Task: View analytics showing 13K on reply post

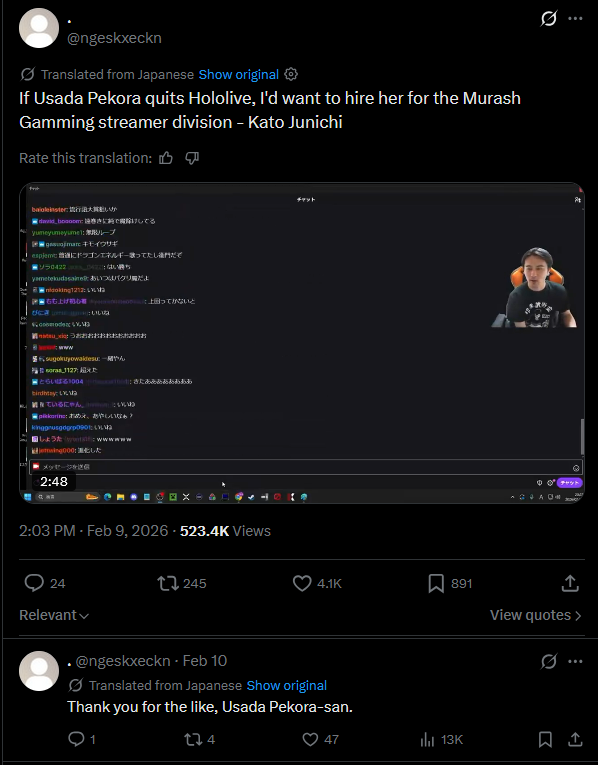Action: pos(441,740)
